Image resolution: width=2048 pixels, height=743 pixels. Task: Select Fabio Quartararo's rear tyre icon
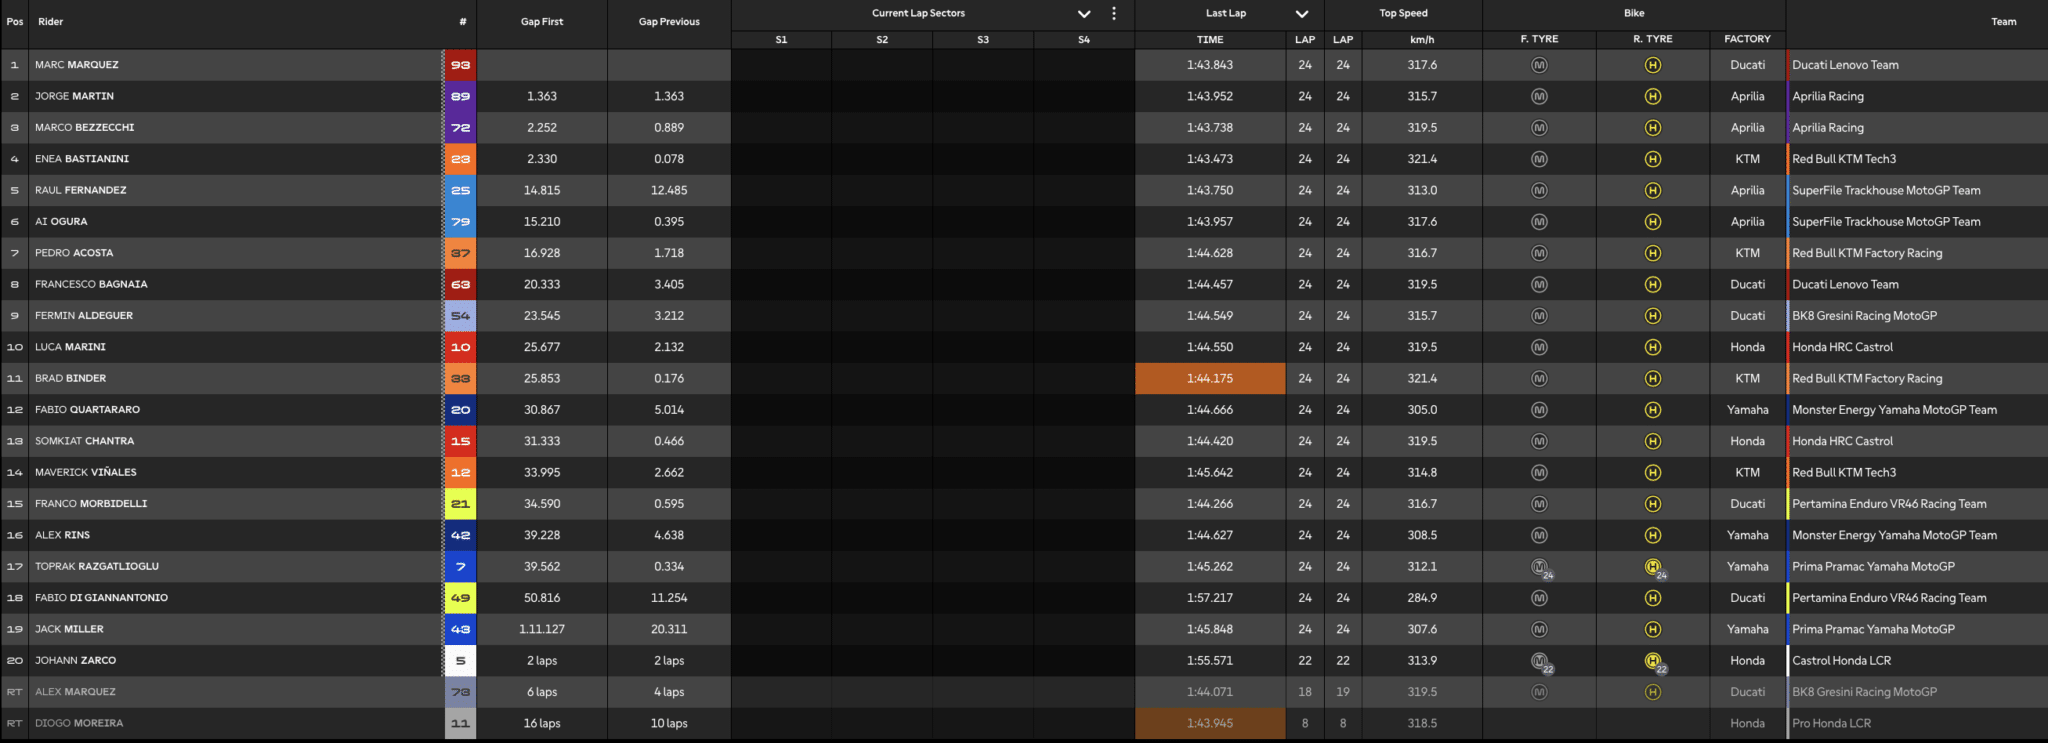(x=1653, y=410)
